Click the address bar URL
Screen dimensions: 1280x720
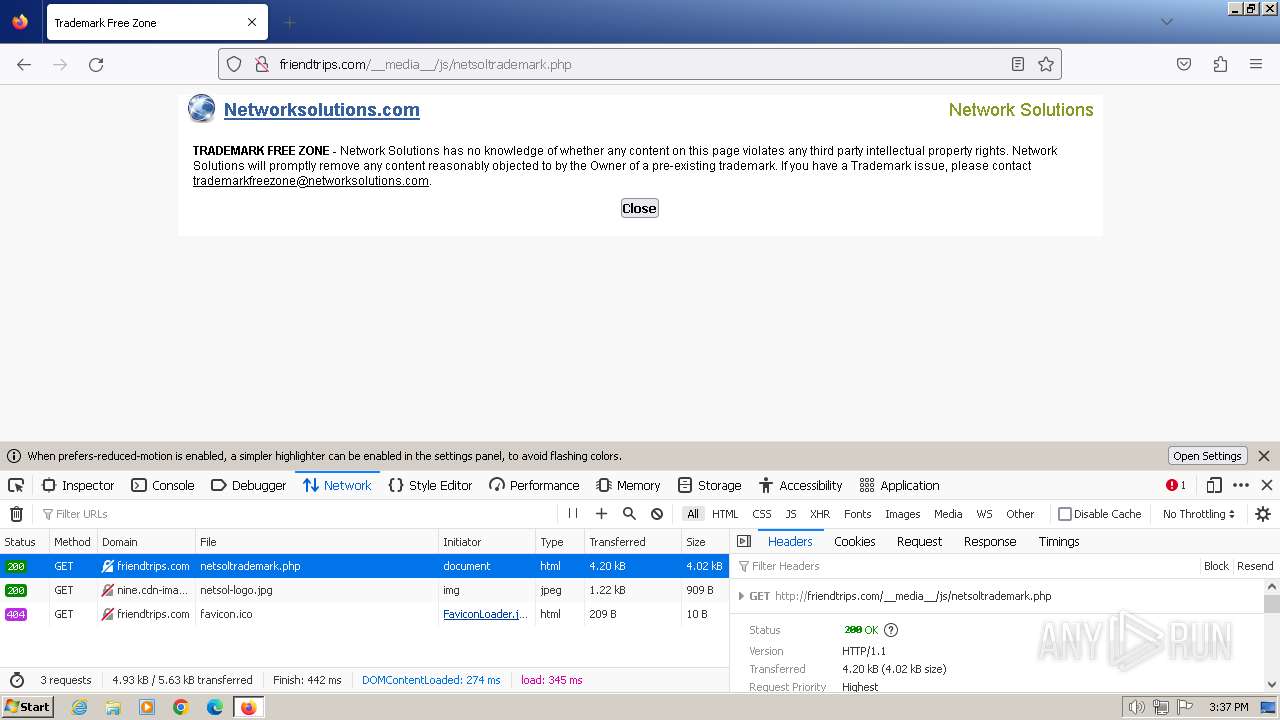tap(426, 64)
